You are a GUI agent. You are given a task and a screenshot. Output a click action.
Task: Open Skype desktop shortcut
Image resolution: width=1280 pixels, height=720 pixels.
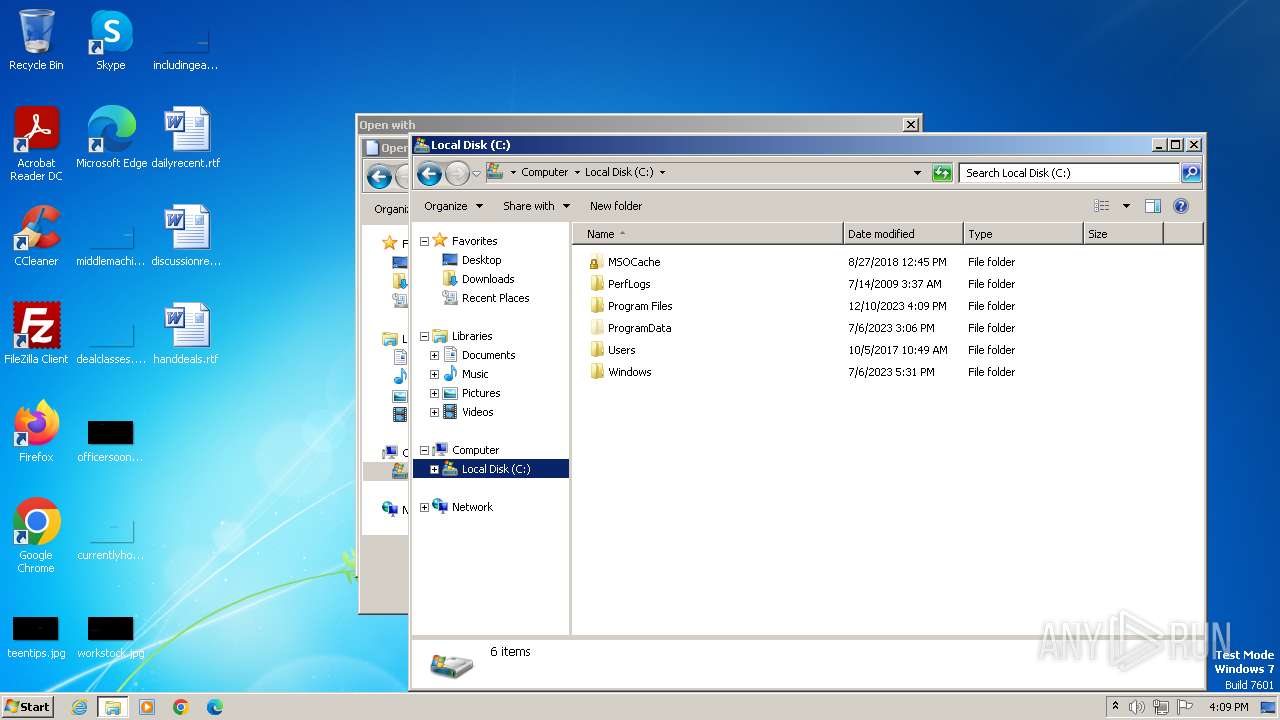[111, 40]
